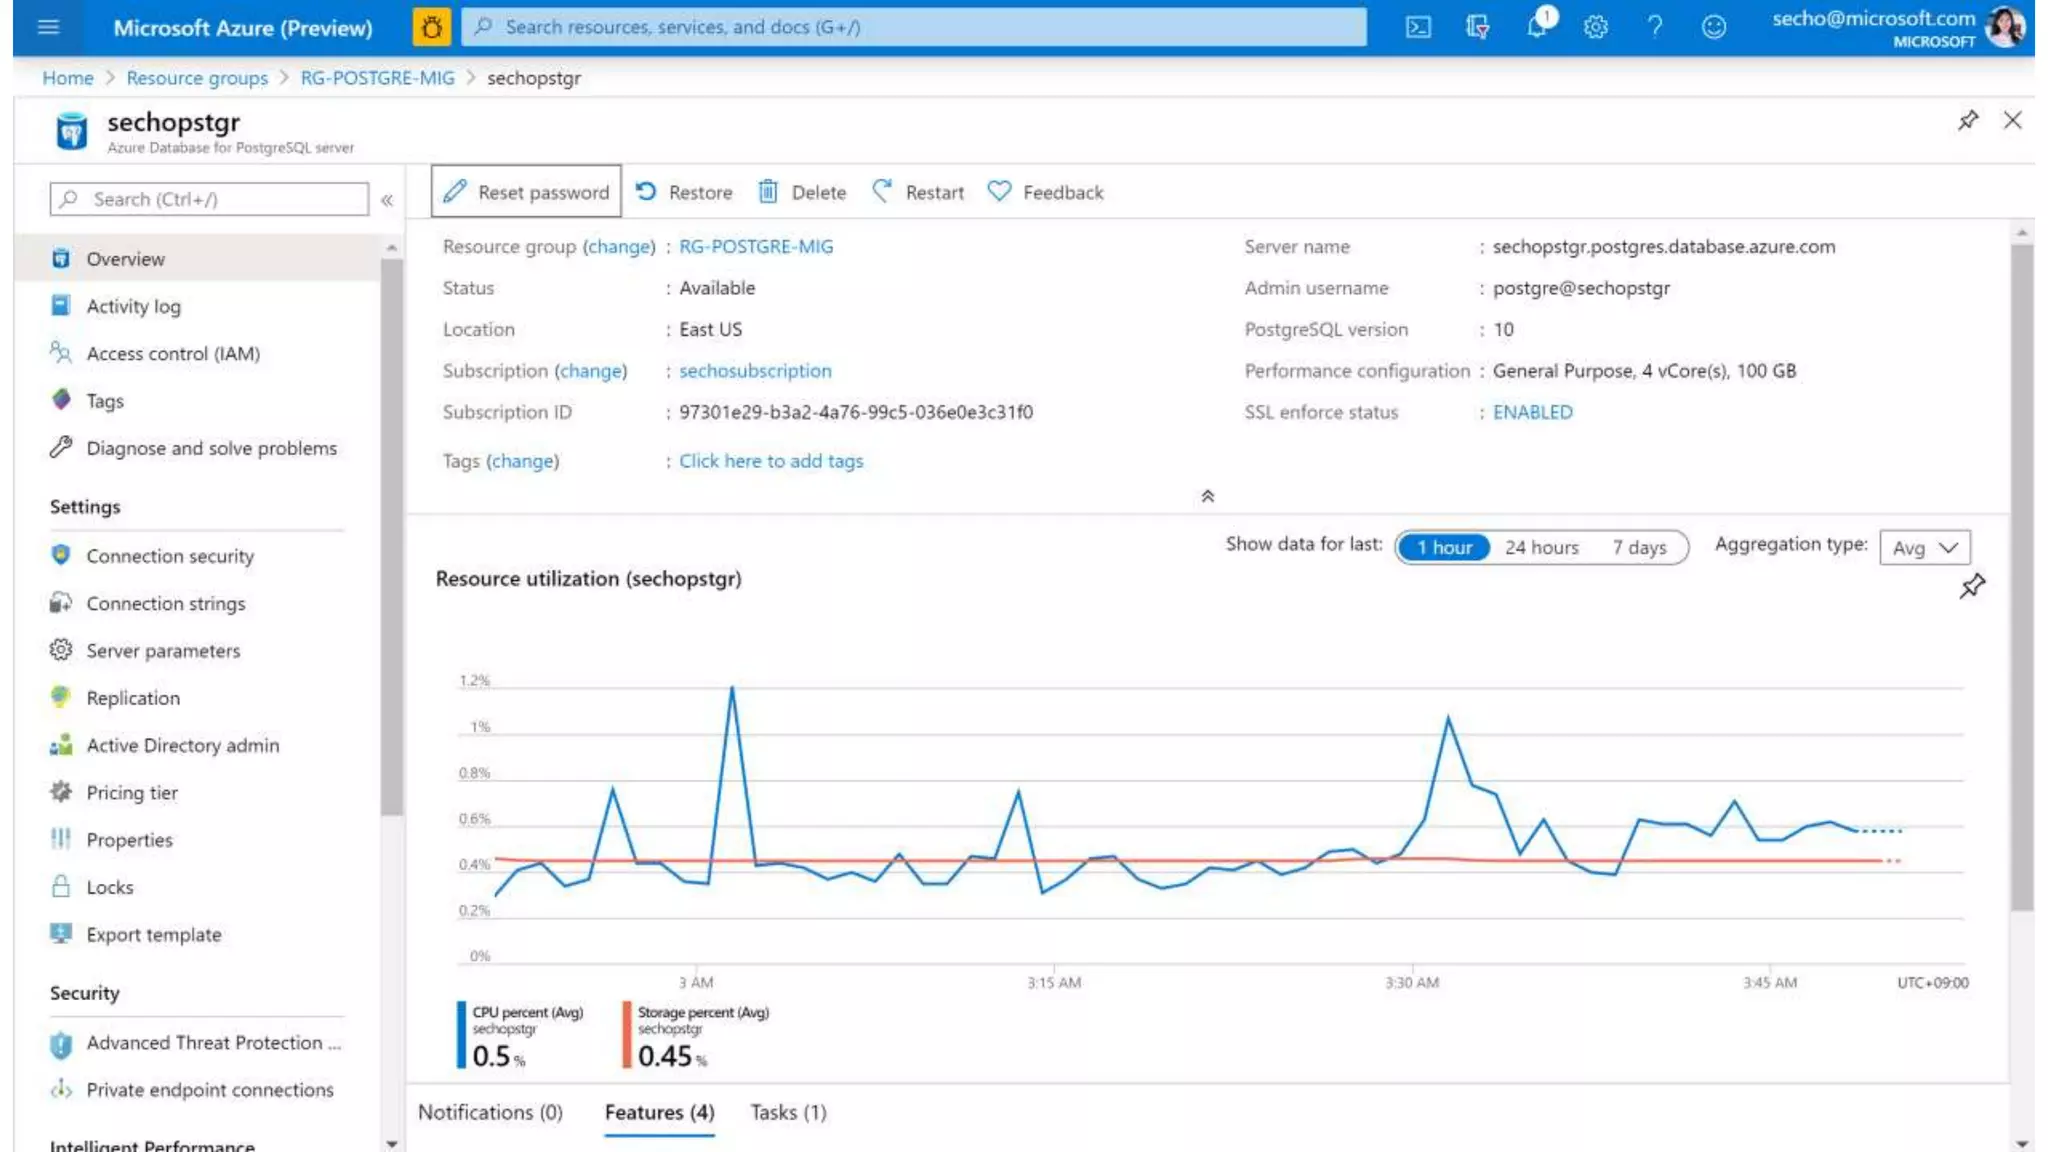Focus the side menu Search (Ctrl+/) box
The width and height of the screenshot is (2048, 1152).
tap(209, 199)
